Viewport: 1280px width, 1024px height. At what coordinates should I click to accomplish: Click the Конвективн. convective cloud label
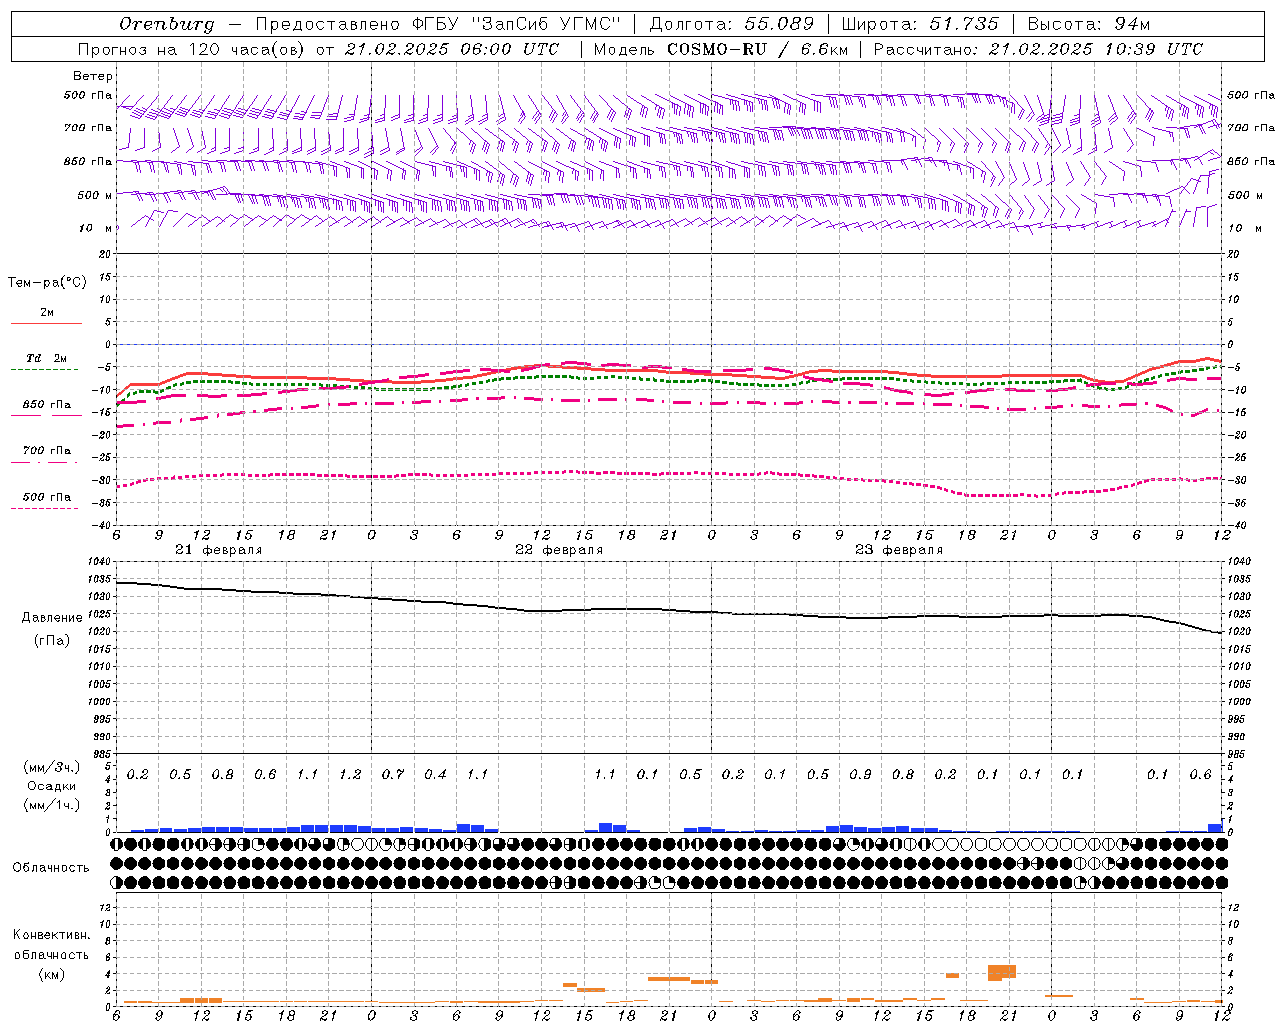pos(51,935)
